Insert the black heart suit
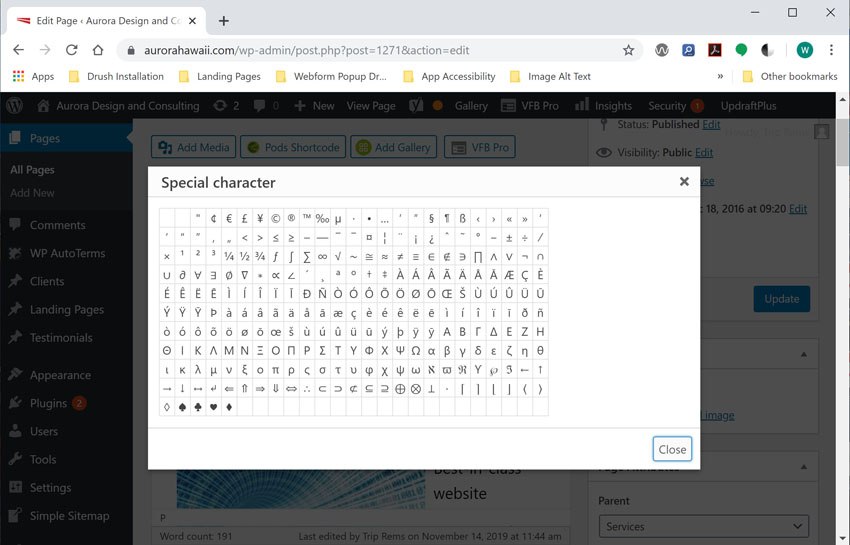The image size is (850, 545). coord(214,407)
